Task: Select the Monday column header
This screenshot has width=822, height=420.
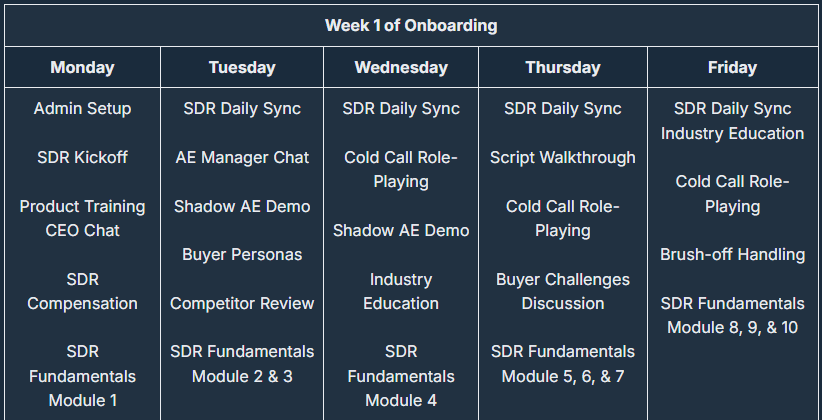Action: tap(82, 68)
